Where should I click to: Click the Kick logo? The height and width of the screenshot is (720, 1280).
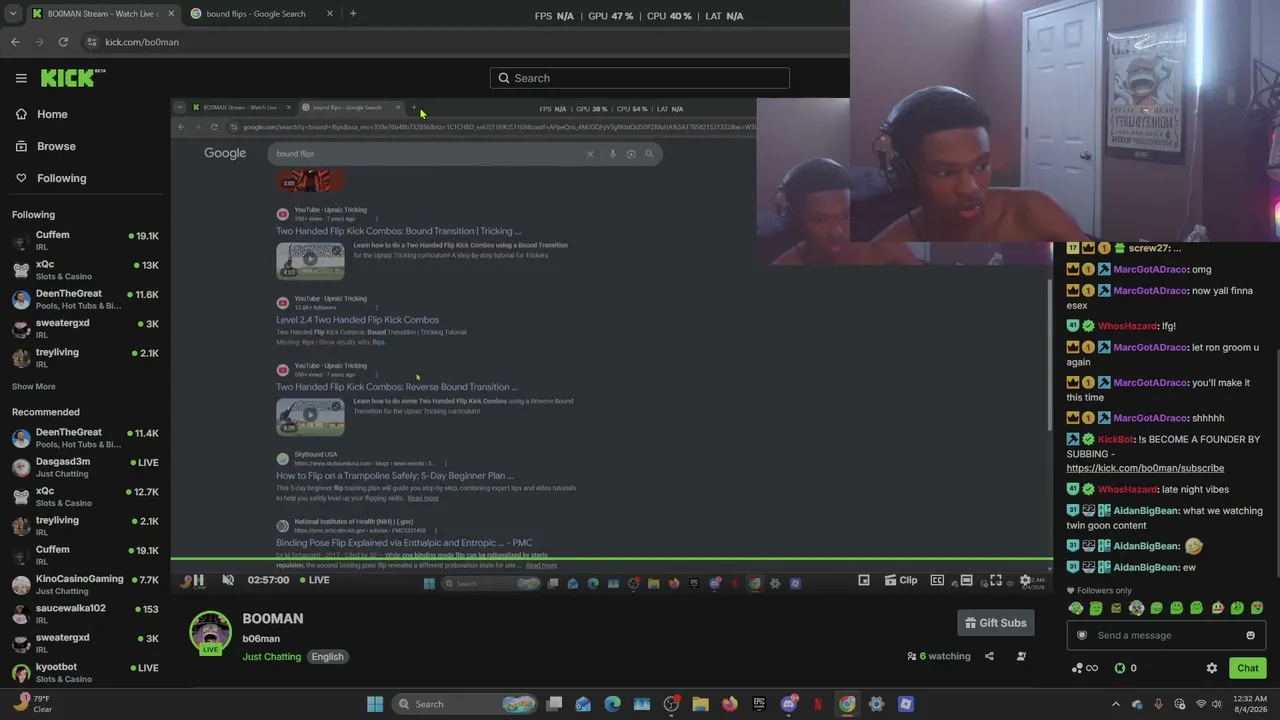click(x=73, y=77)
